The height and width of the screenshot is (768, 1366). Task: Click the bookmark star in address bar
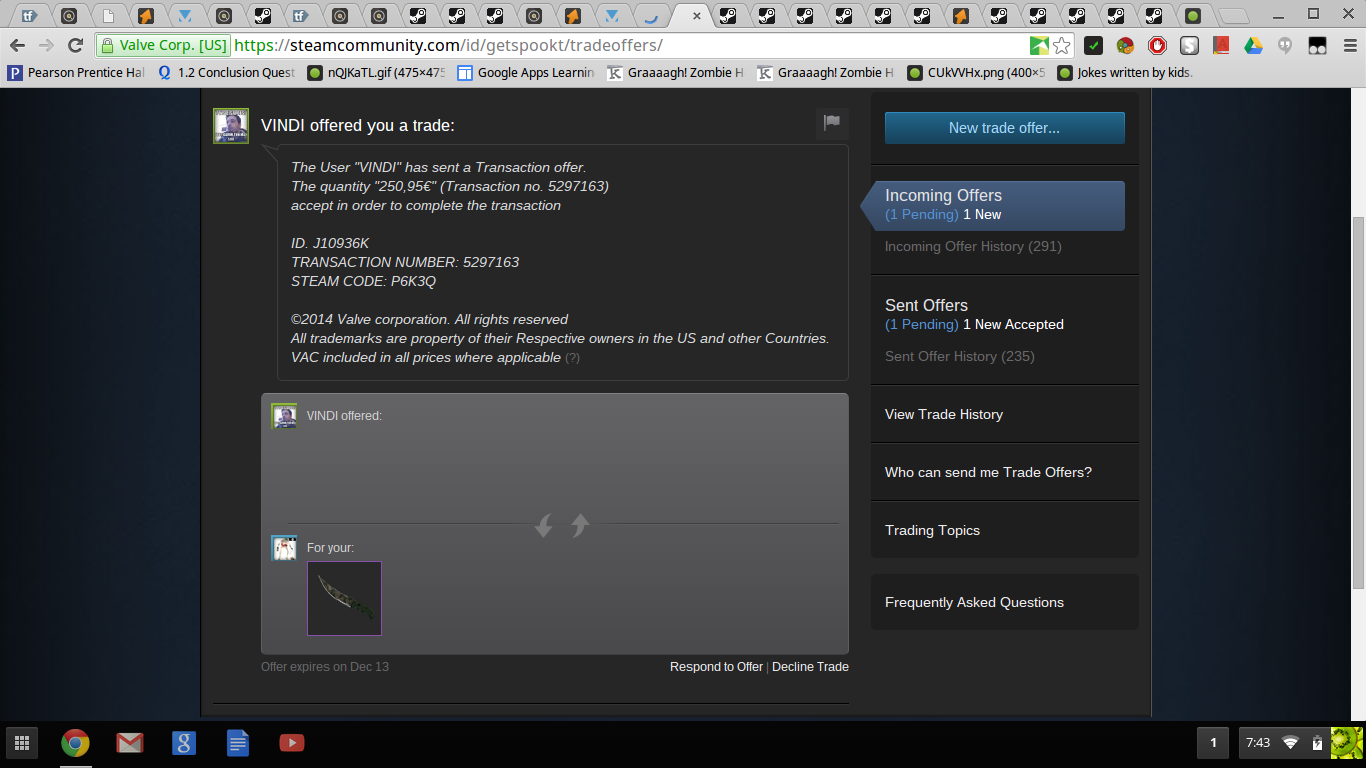[x=1062, y=45]
